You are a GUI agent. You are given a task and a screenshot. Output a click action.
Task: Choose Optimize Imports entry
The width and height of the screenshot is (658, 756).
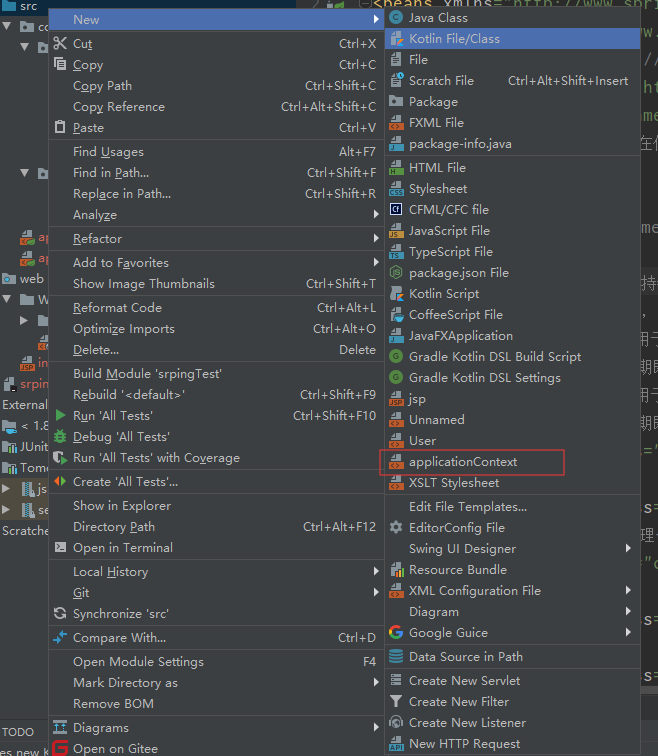[216, 329]
